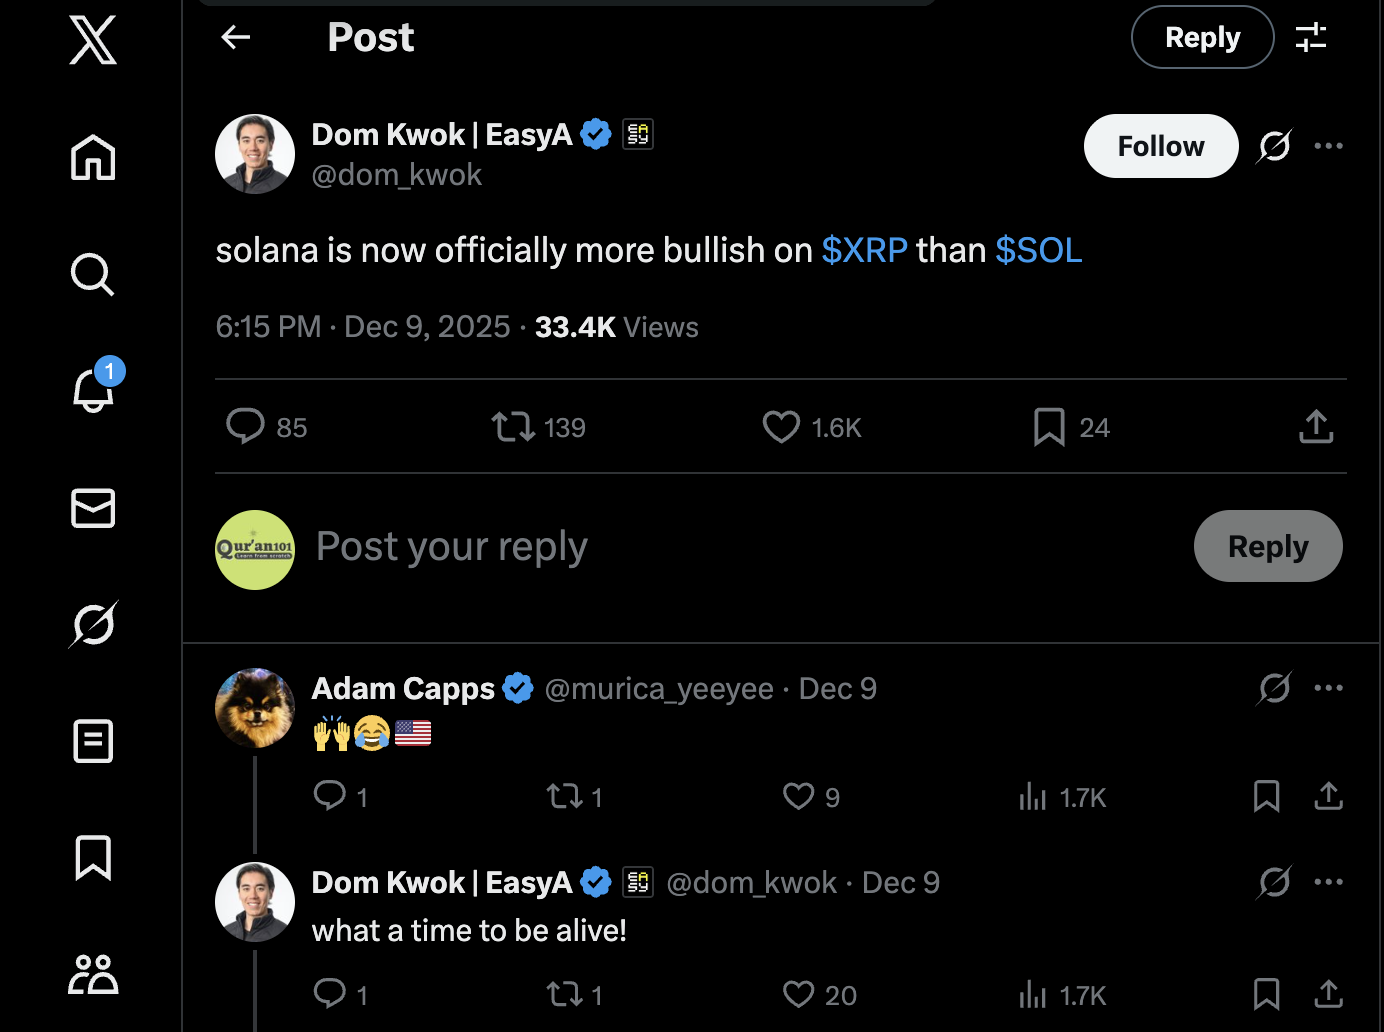
Task: Open more options for Dom Kwok's main post
Action: click(x=1328, y=146)
